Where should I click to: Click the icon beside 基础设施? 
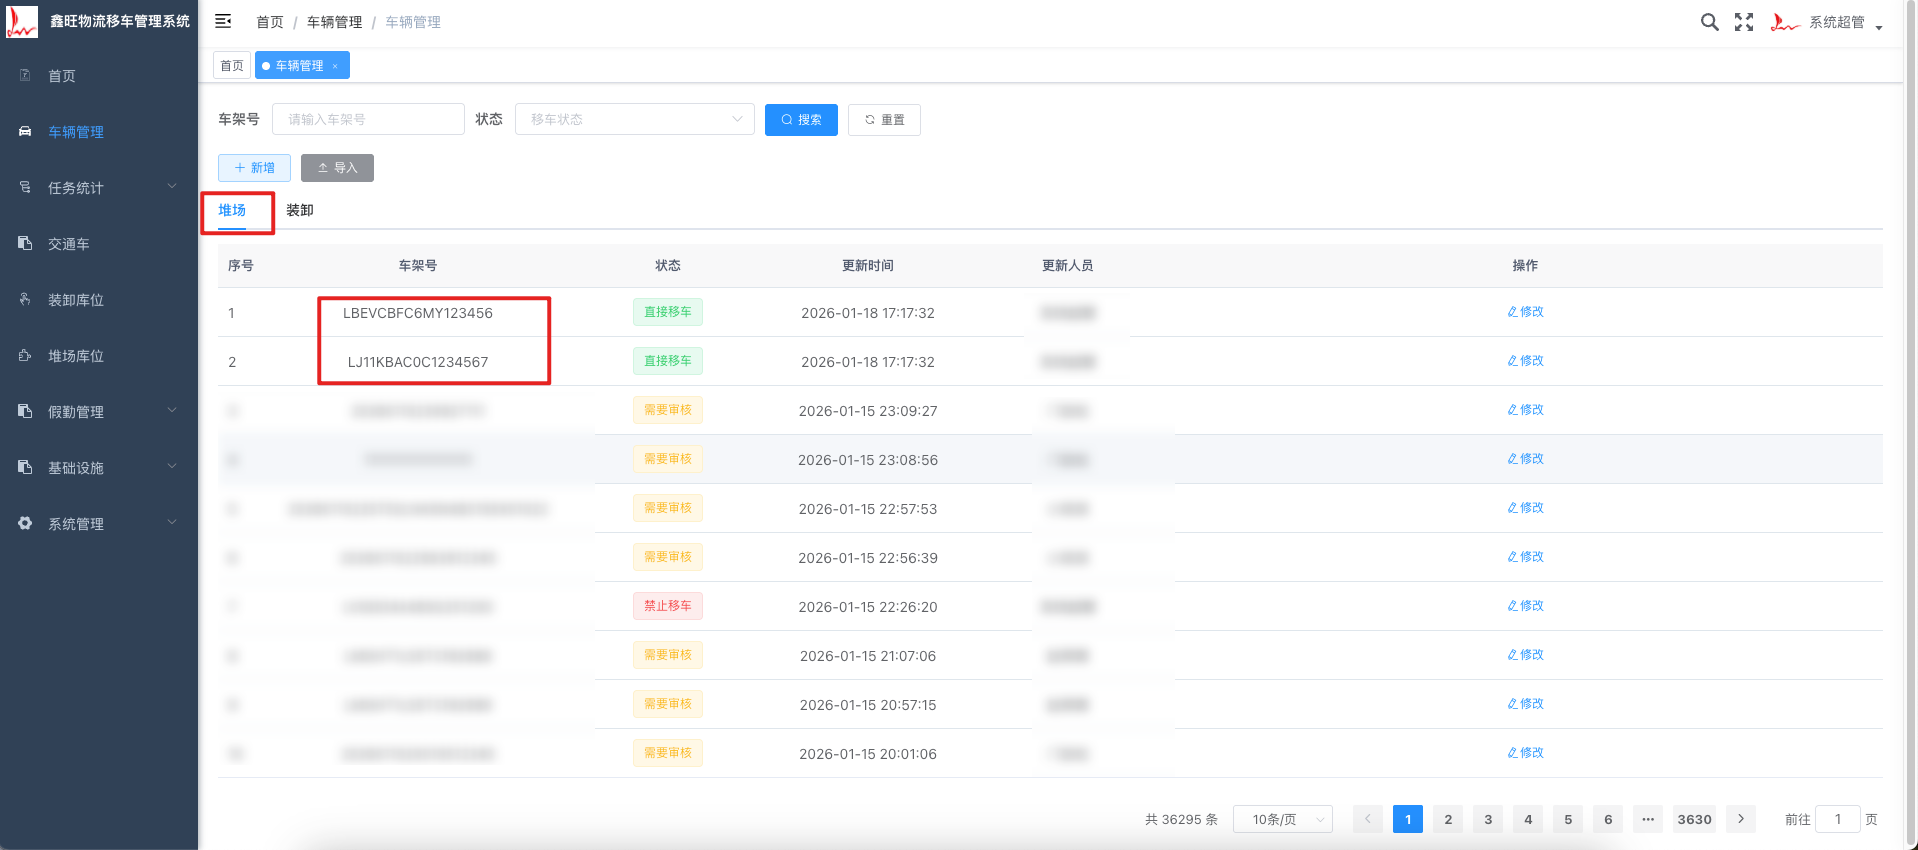click(25, 467)
